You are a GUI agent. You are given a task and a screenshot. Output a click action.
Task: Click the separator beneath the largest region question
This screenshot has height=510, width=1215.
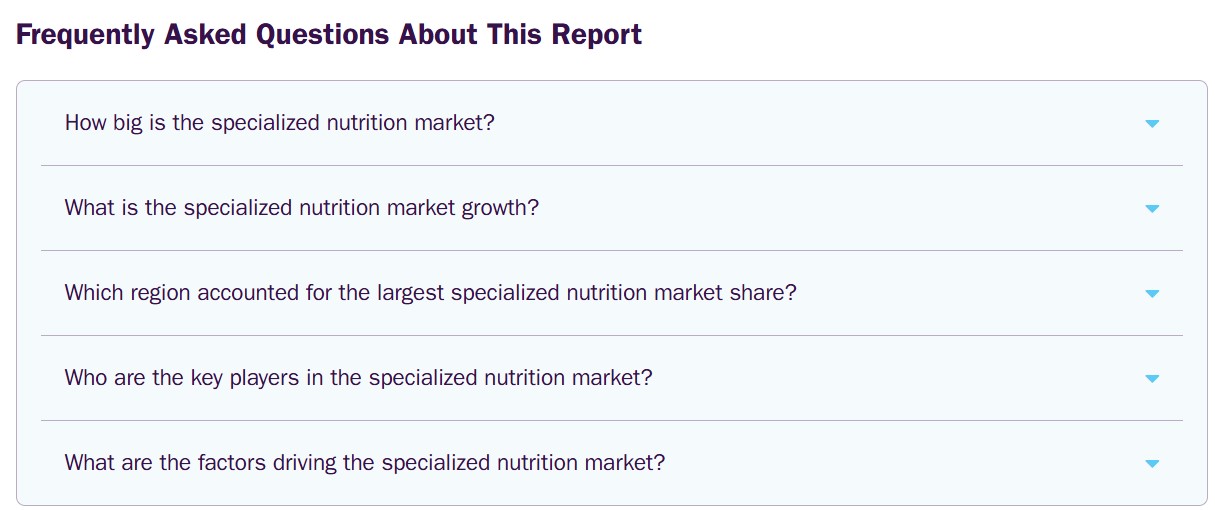click(x=611, y=335)
